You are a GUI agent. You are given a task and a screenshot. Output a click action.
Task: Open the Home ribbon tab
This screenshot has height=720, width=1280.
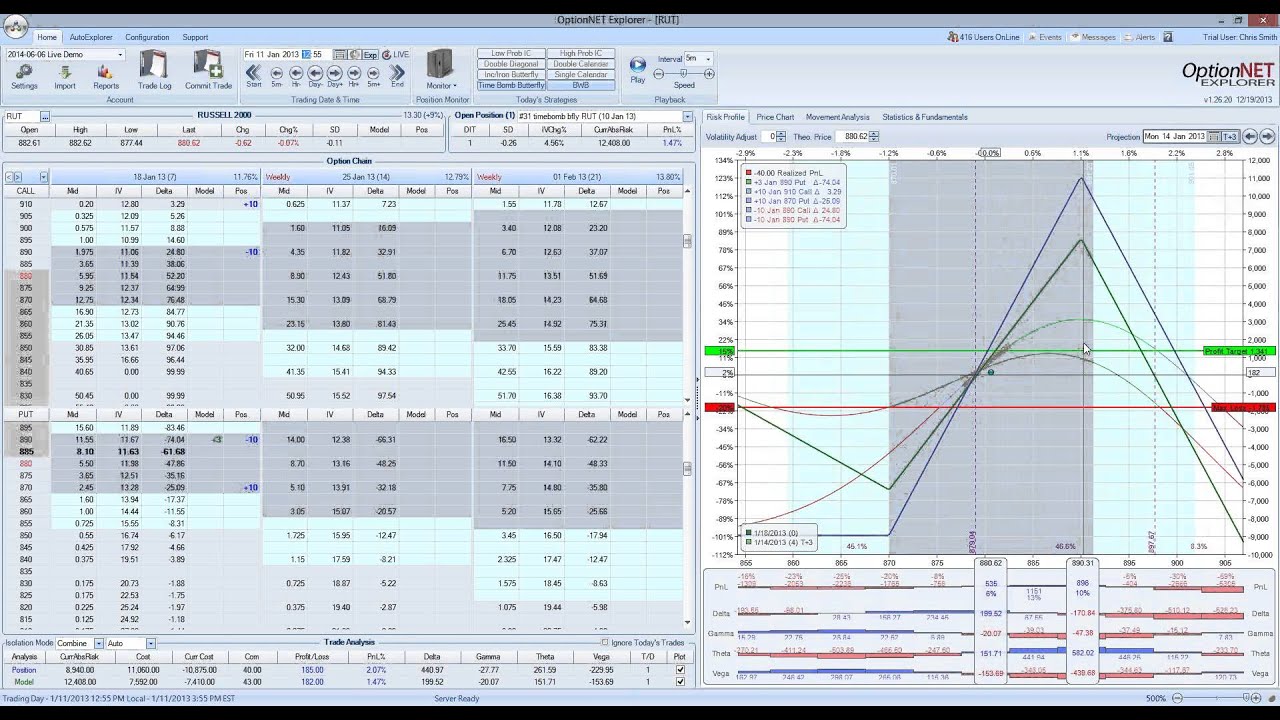coord(46,37)
